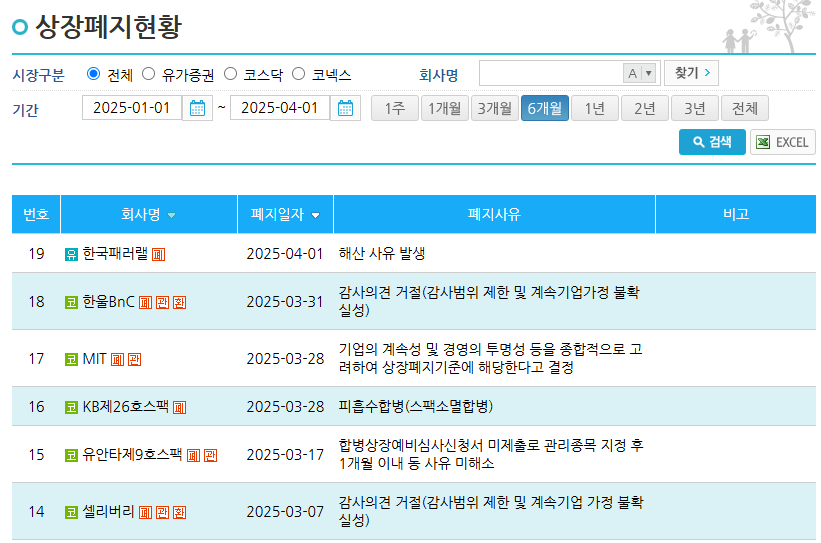Image resolution: width=821 pixels, height=543 pixels.
Task: Click the Excel export icon button
Action: pyautogui.click(x=783, y=142)
